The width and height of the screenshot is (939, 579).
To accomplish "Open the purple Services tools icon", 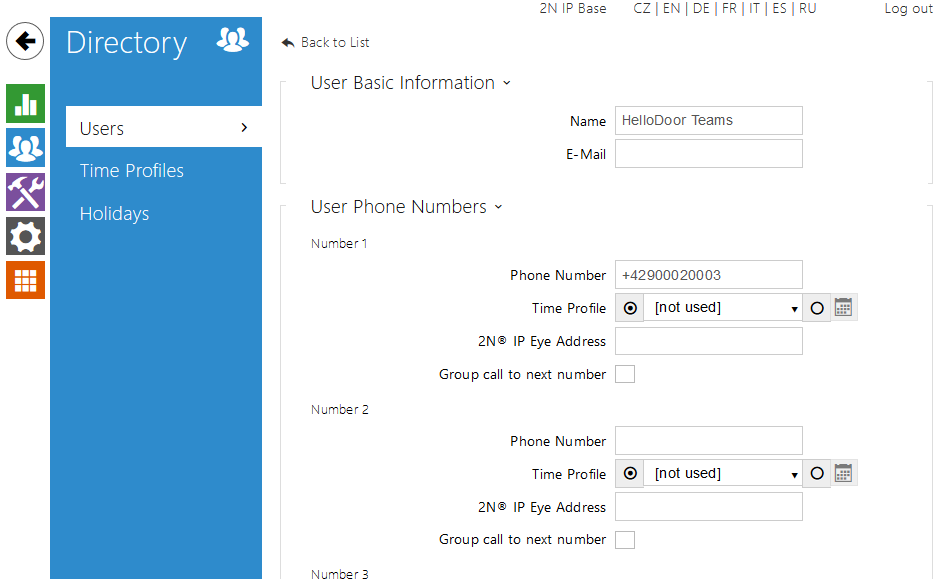I will pos(25,192).
